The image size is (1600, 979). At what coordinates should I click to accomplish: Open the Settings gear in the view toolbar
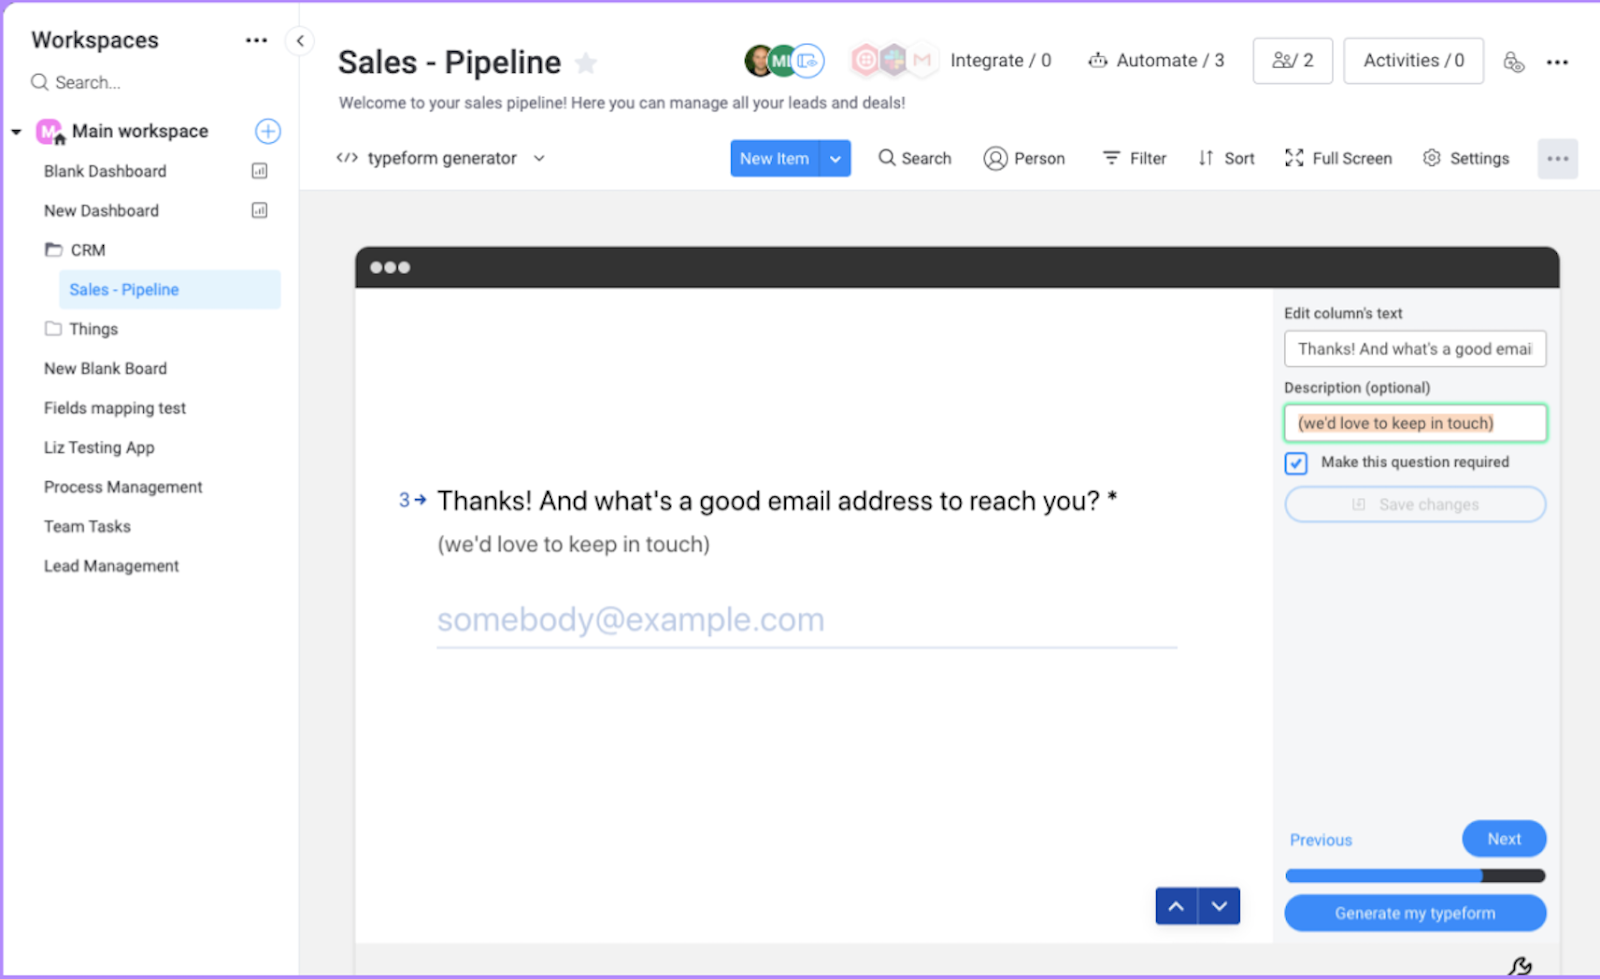(1432, 158)
